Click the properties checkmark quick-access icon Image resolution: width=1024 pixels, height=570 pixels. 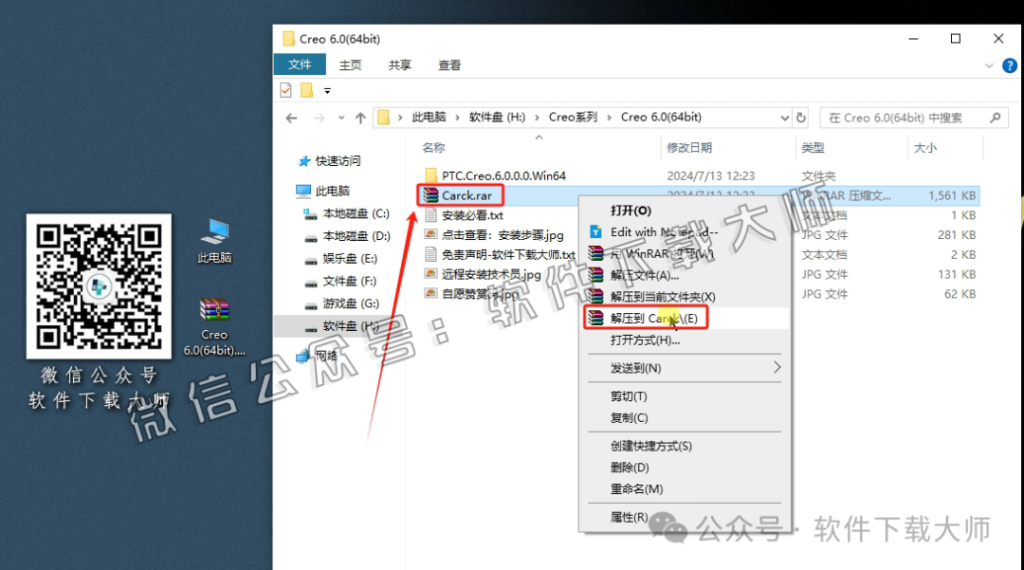click(285, 90)
